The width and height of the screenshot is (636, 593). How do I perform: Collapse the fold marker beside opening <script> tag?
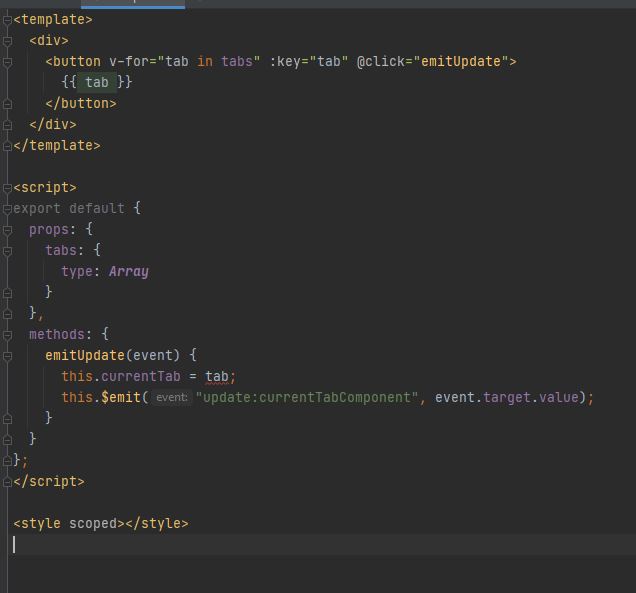tap(7, 188)
